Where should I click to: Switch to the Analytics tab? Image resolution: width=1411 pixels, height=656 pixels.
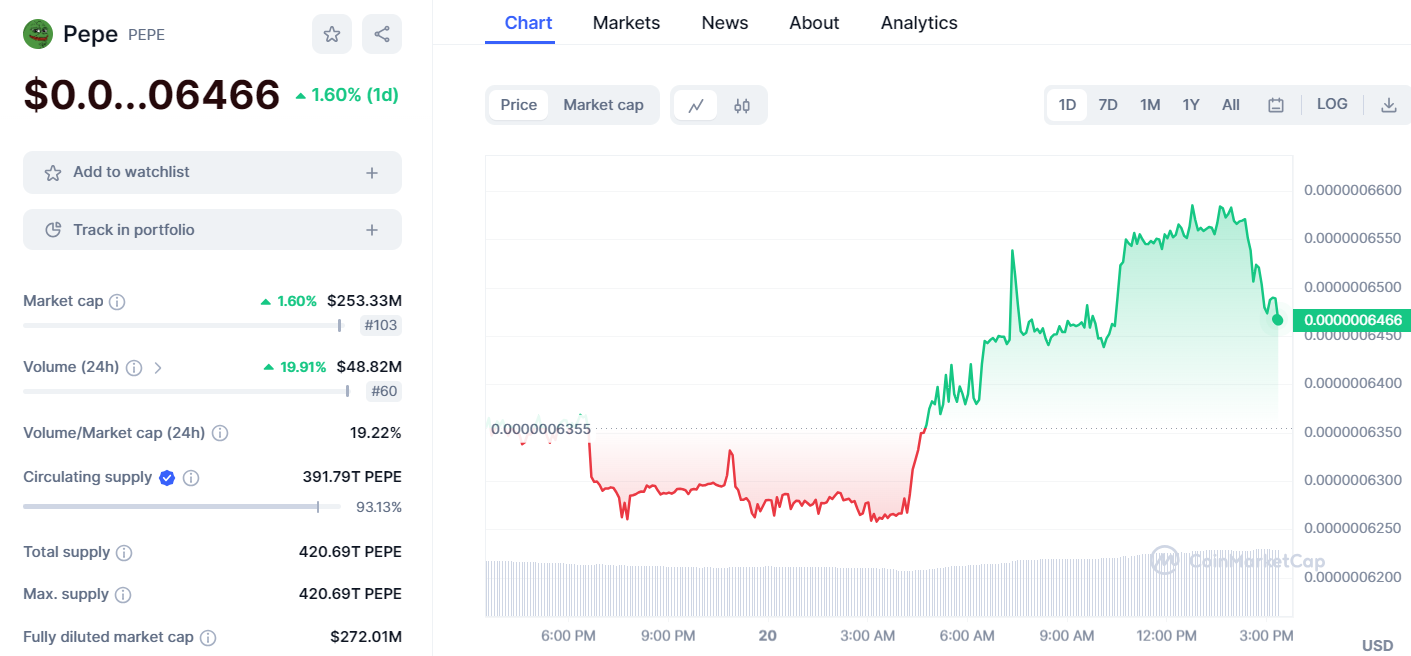[x=918, y=22]
